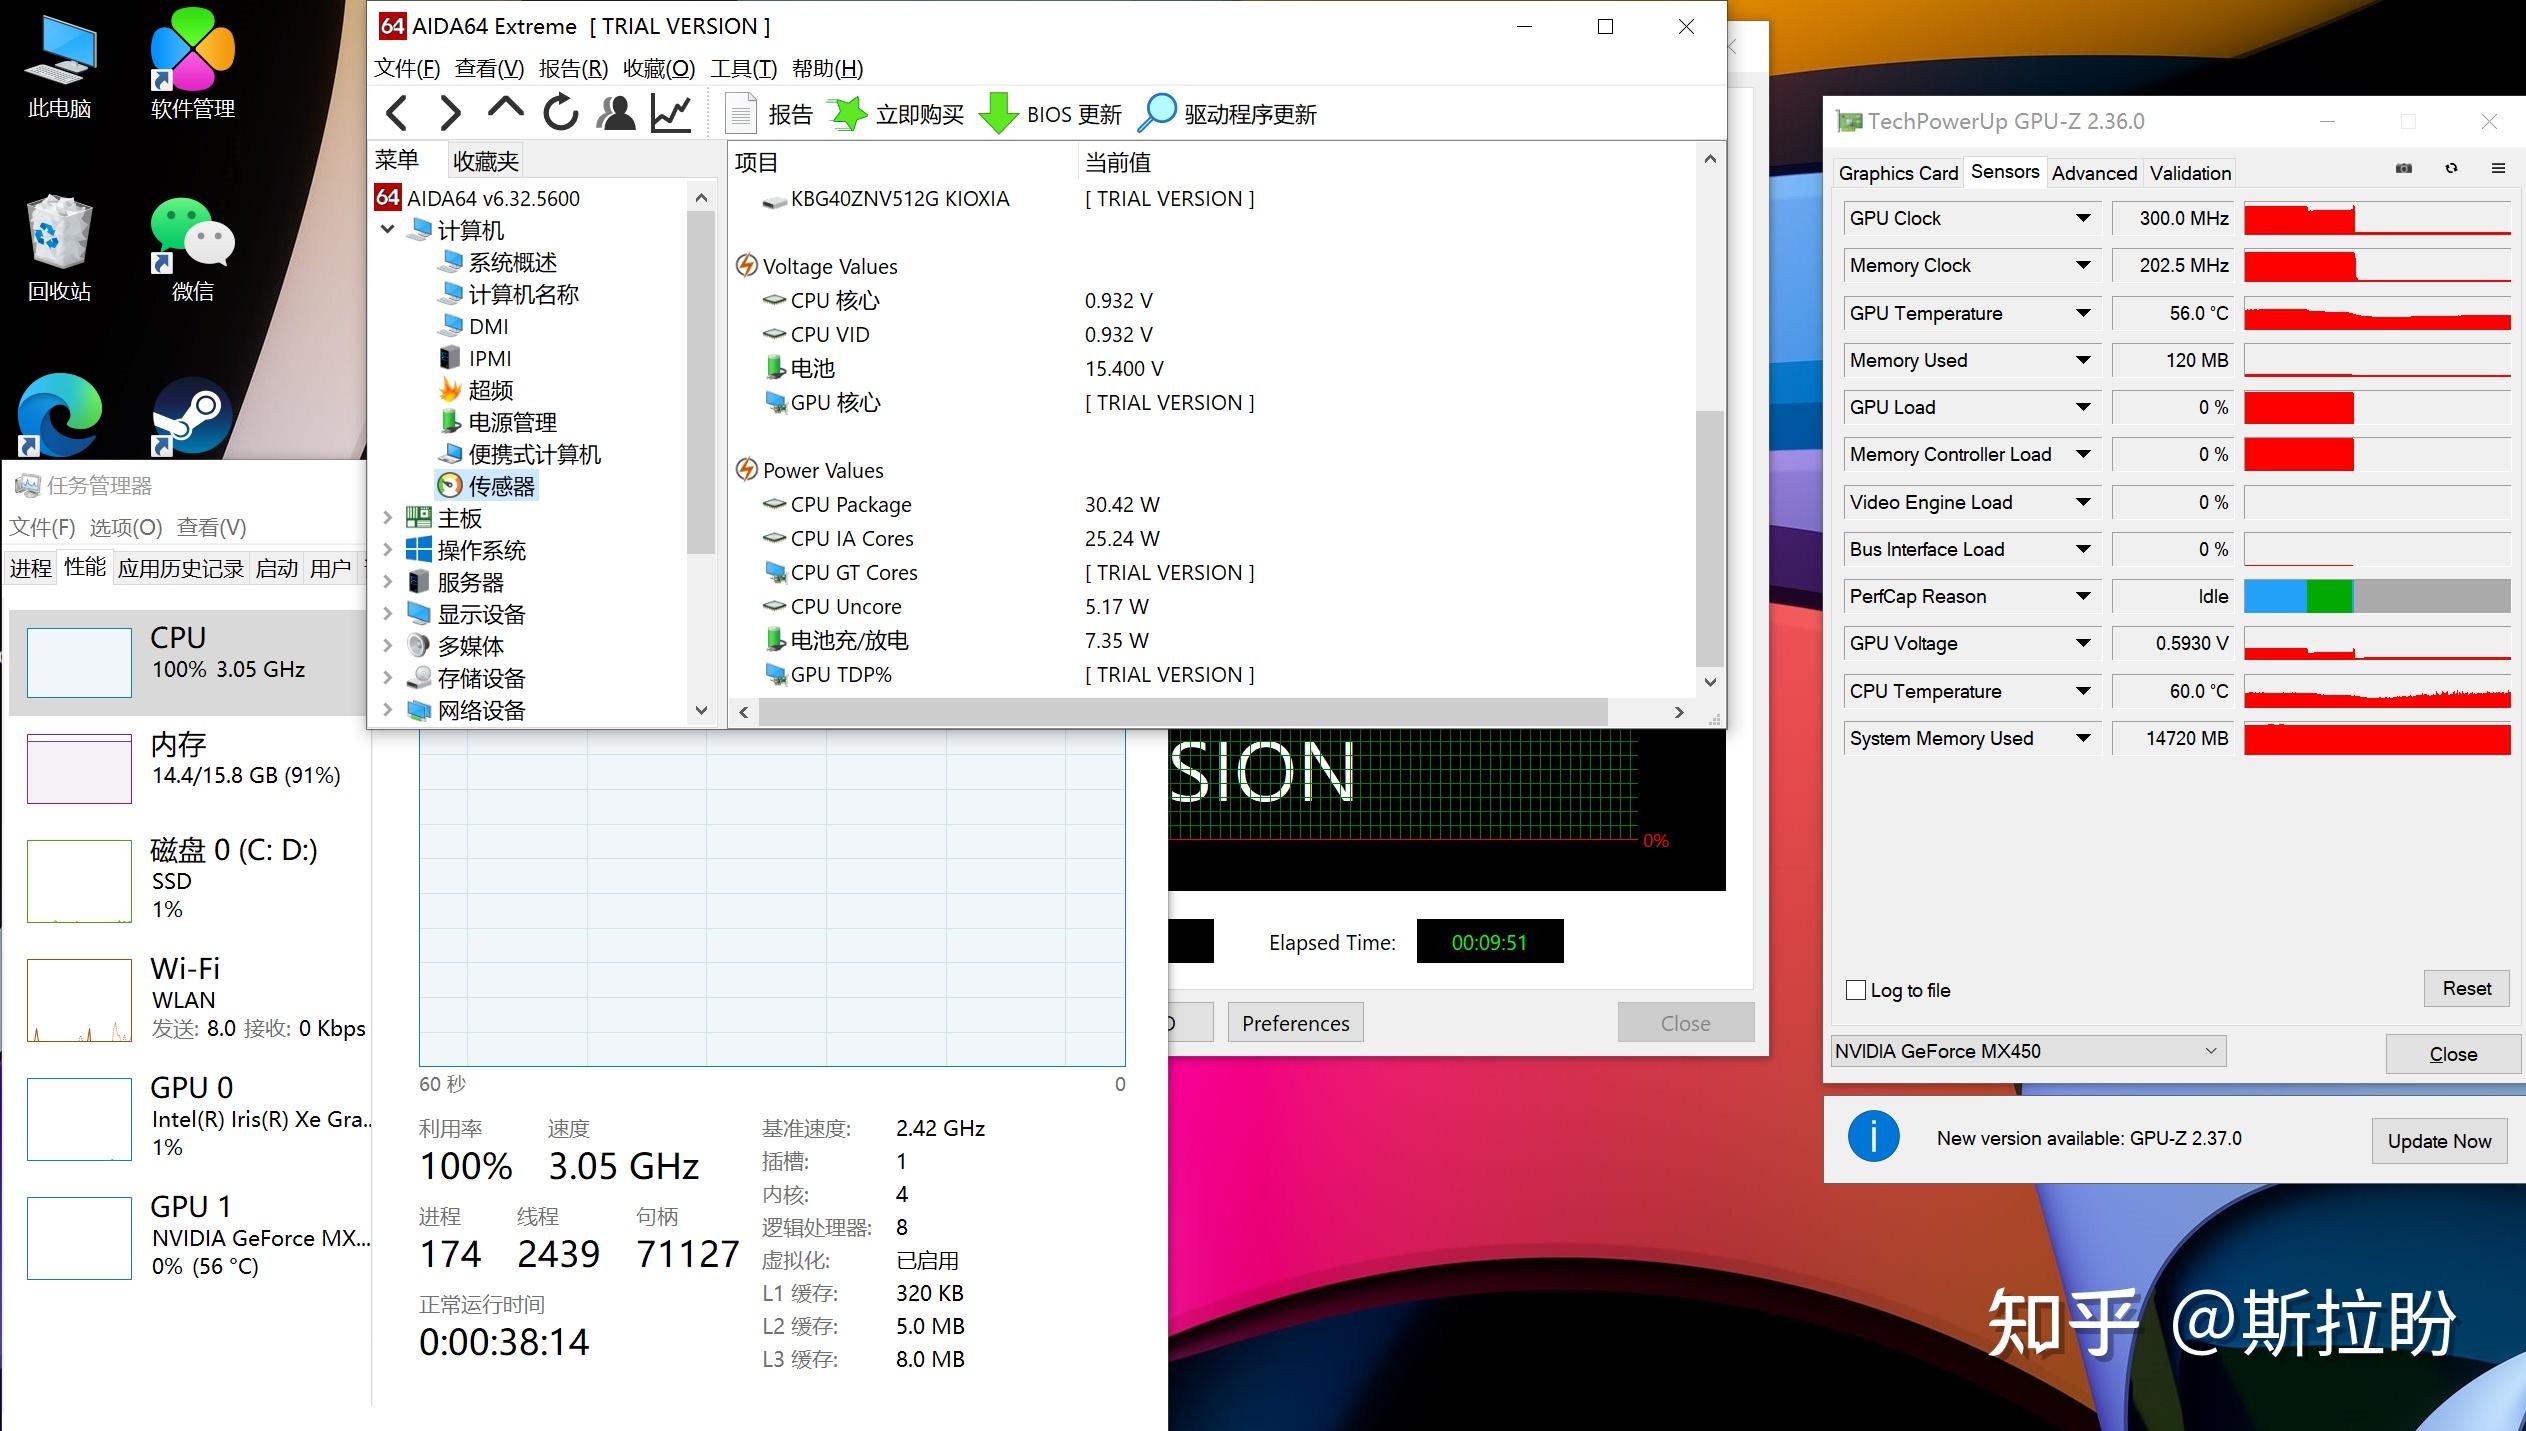The width and height of the screenshot is (2526, 1431).
Task: Open Task Manager 选项(O) menu
Action: 125,527
